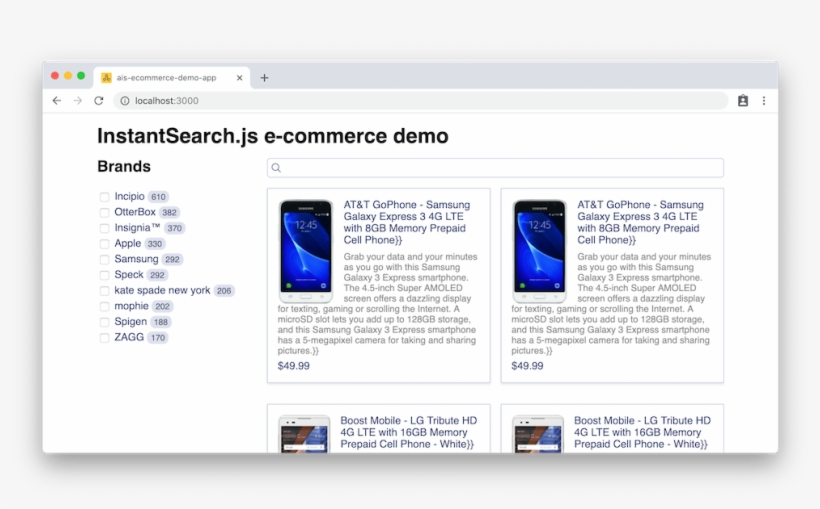The height and width of the screenshot is (509, 820).
Task: Close the ais-ecommerce-demo-app tab
Action: pyautogui.click(x=240, y=78)
